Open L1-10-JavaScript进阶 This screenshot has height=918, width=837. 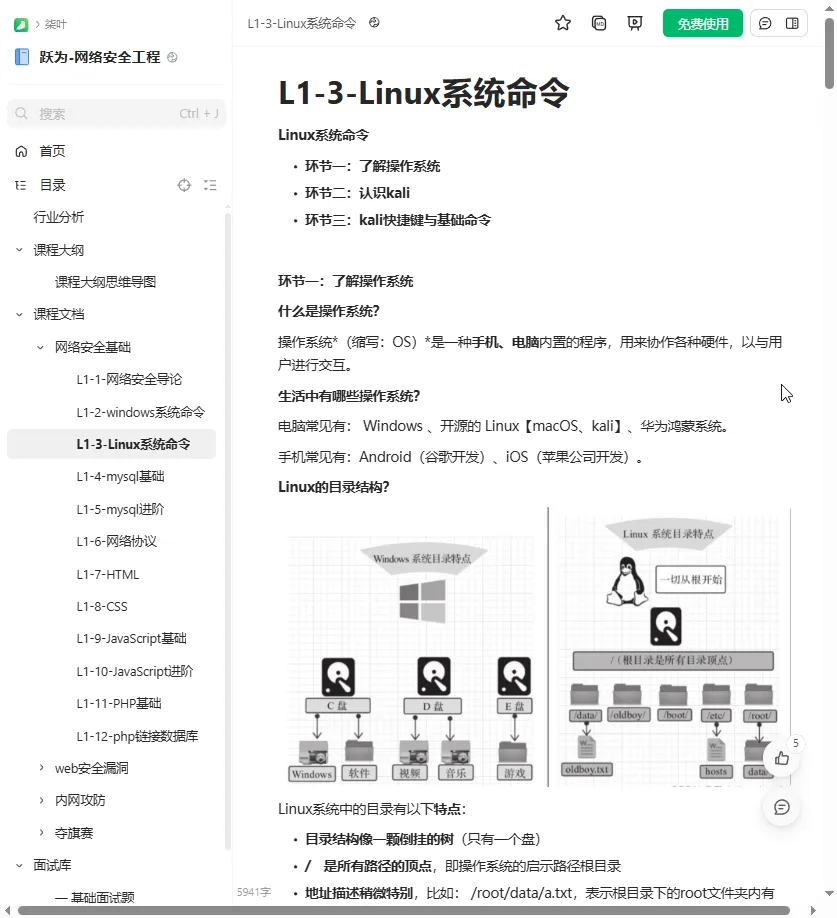coord(135,672)
